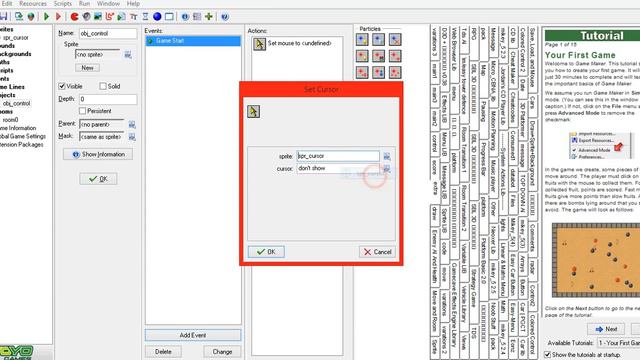
Task: Toggle the Solid checkbox
Action: [103, 86]
